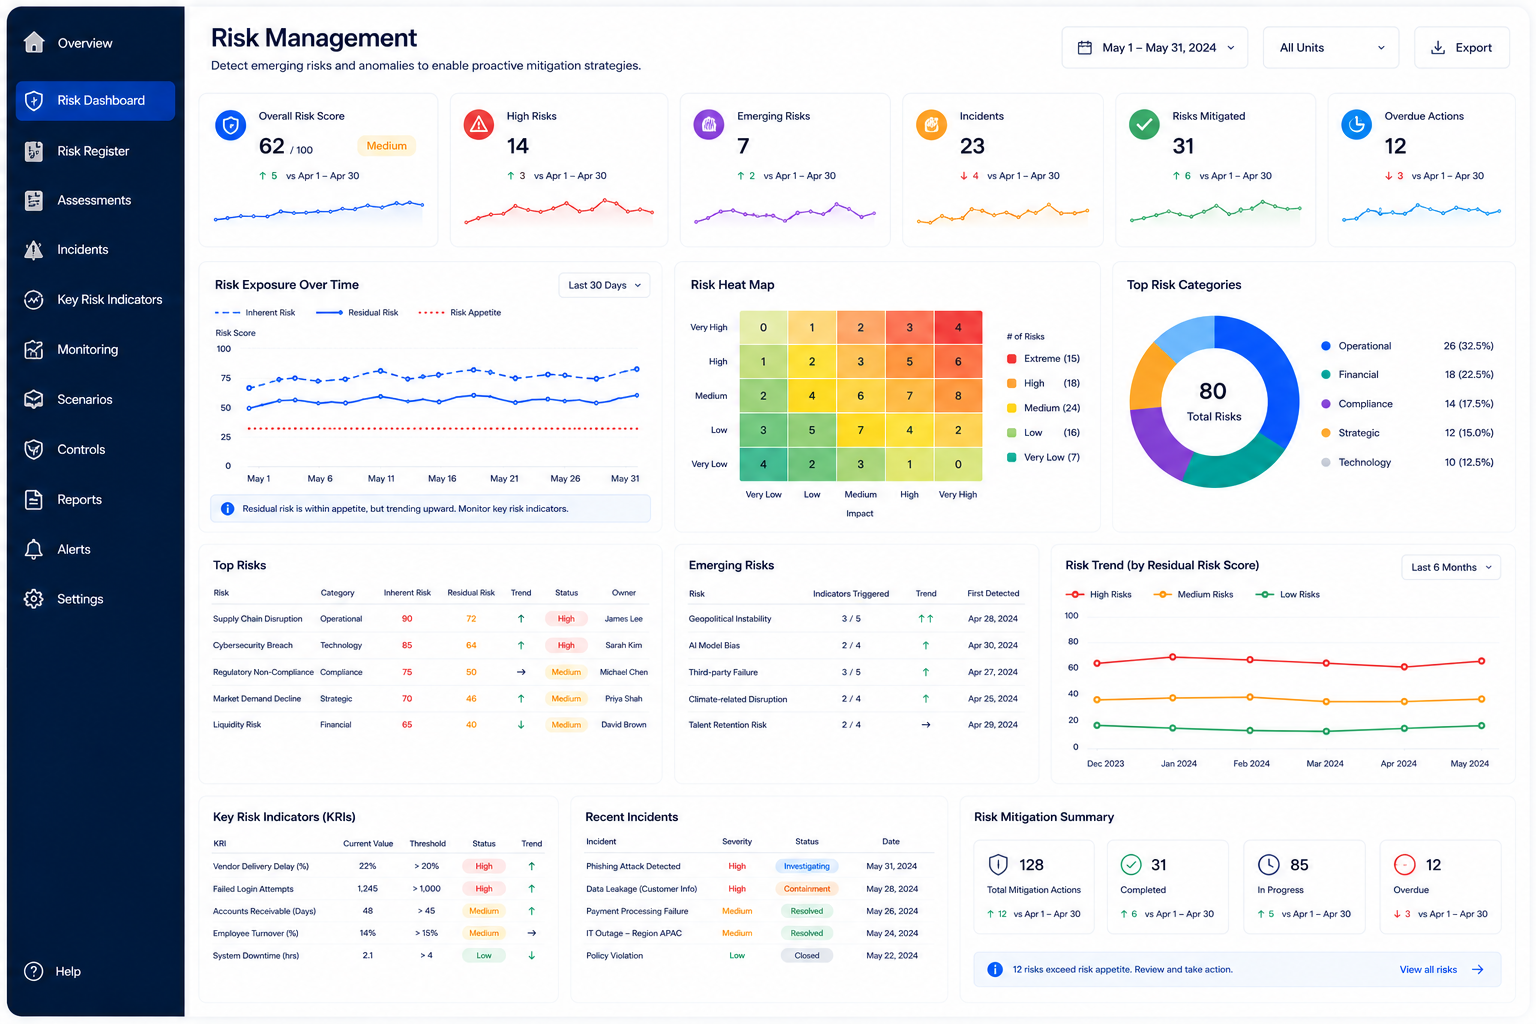Viewport: 1536px width, 1024px height.
Task: Toggle the Inherent Risk legend item
Action: click(x=255, y=313)
